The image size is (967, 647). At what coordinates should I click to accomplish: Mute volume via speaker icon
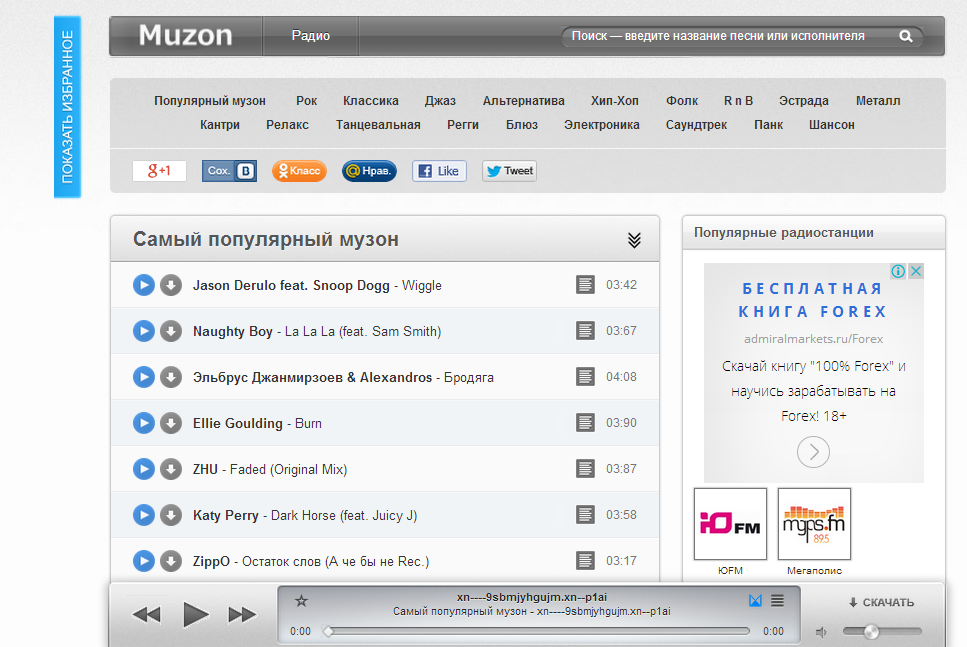821,632
